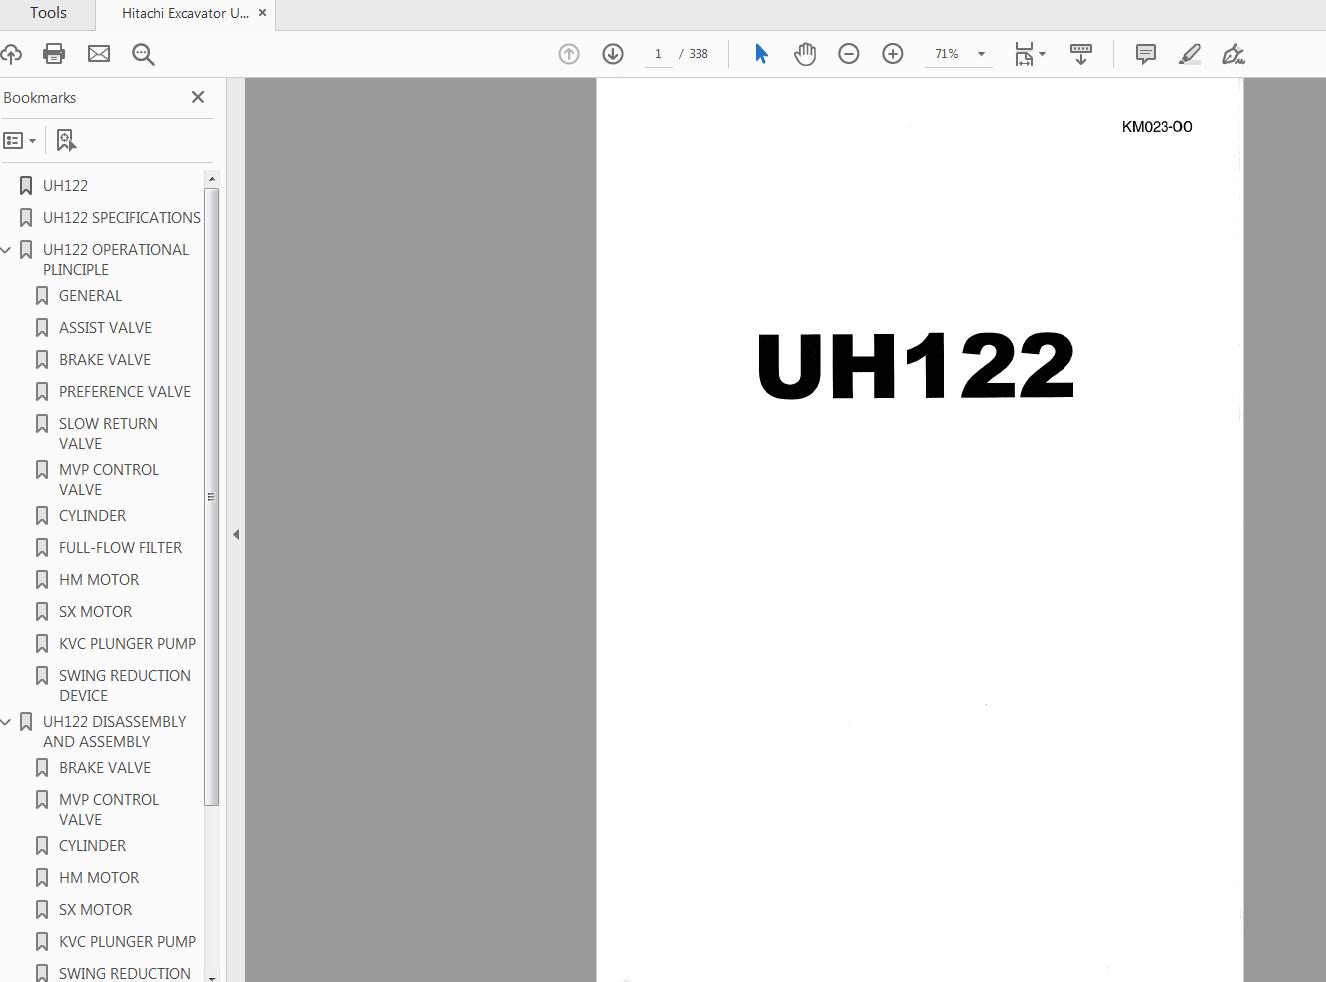Close the Bookmarks panel

(198, 97)
